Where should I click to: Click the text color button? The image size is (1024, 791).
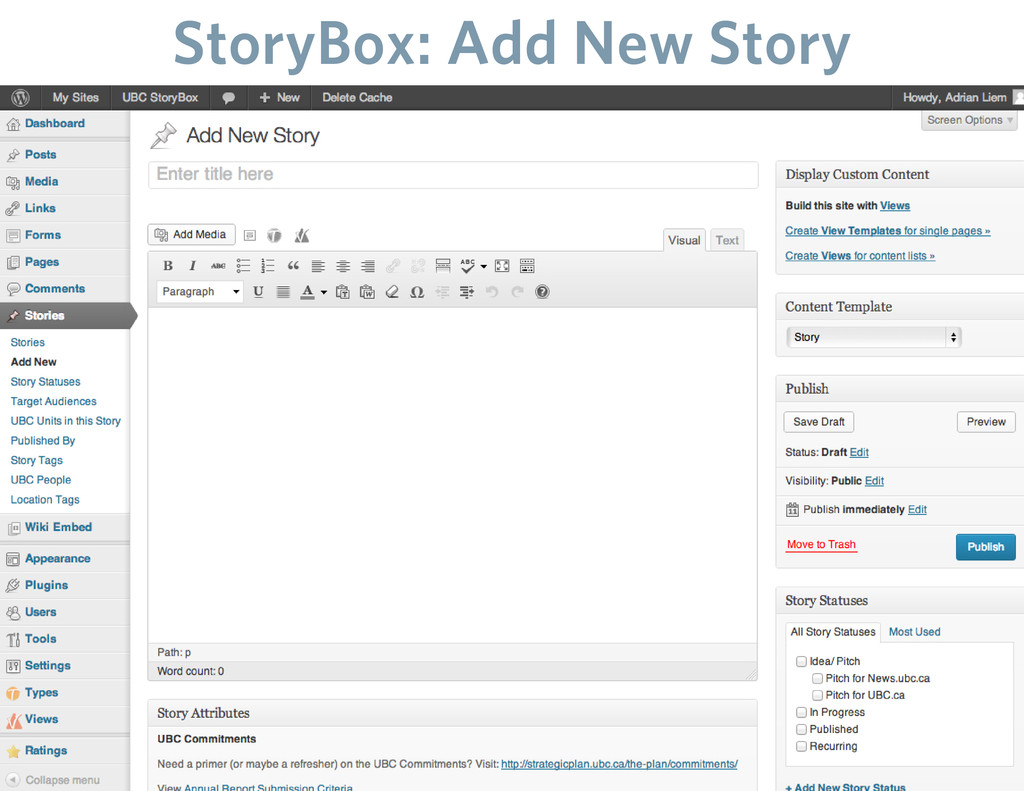(307, 292)
